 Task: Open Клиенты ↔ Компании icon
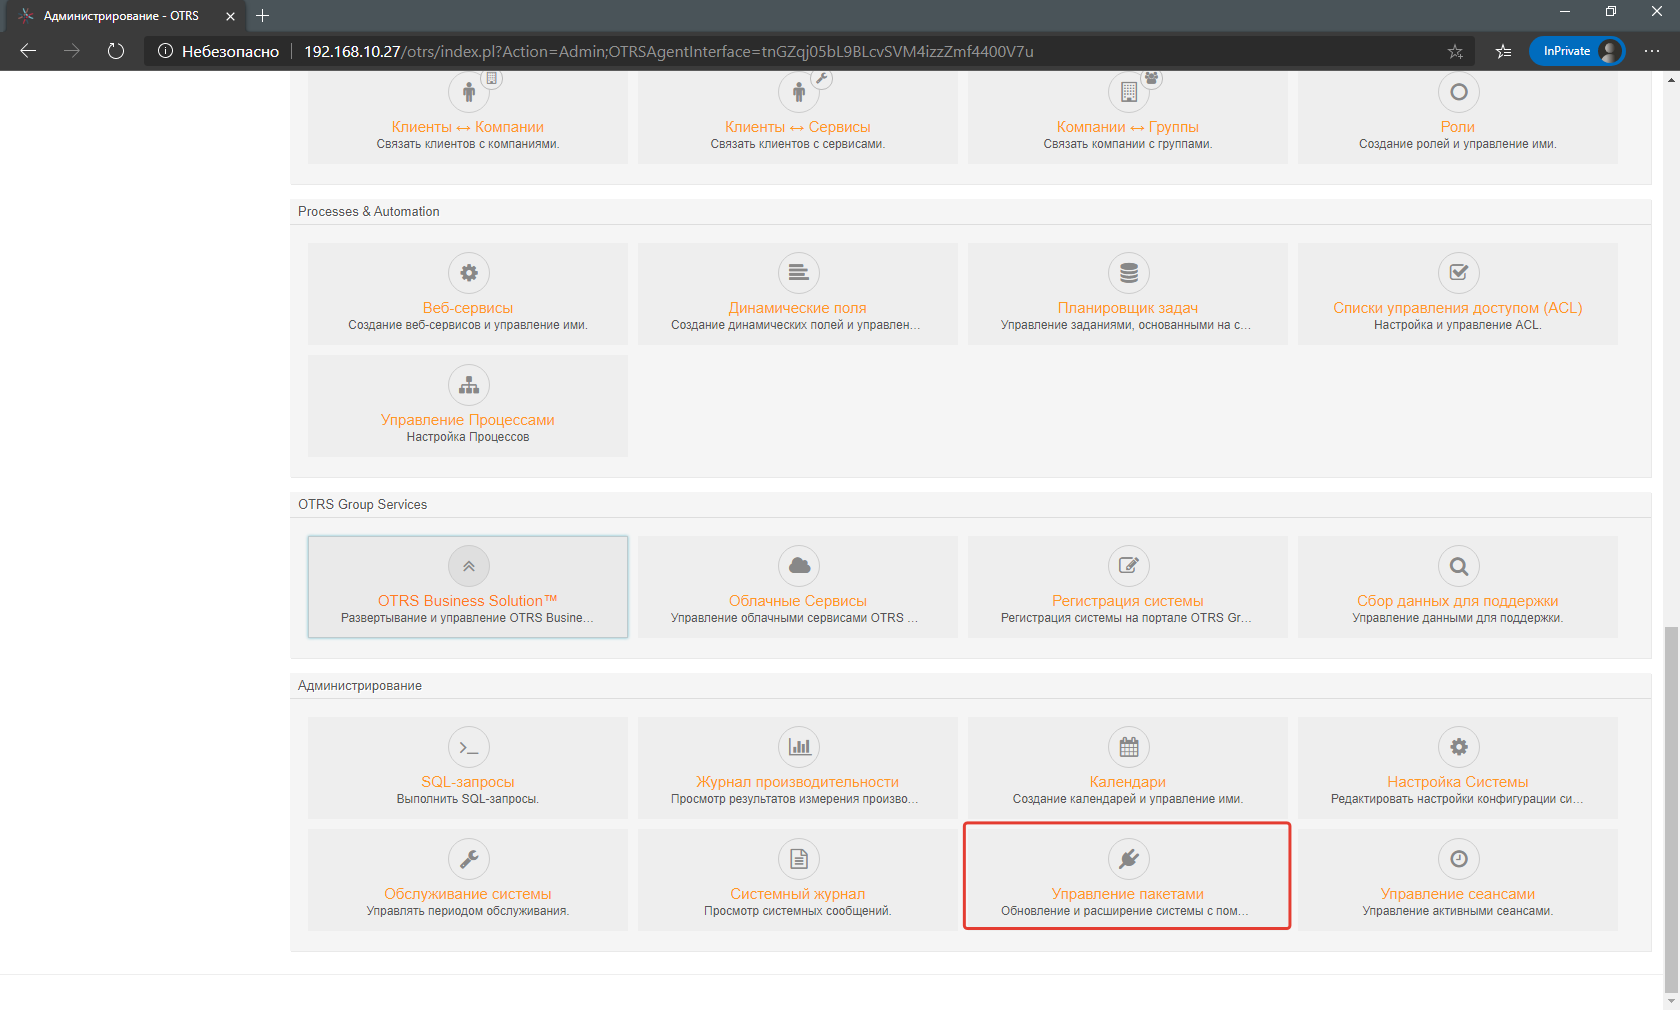coord(469,92)
